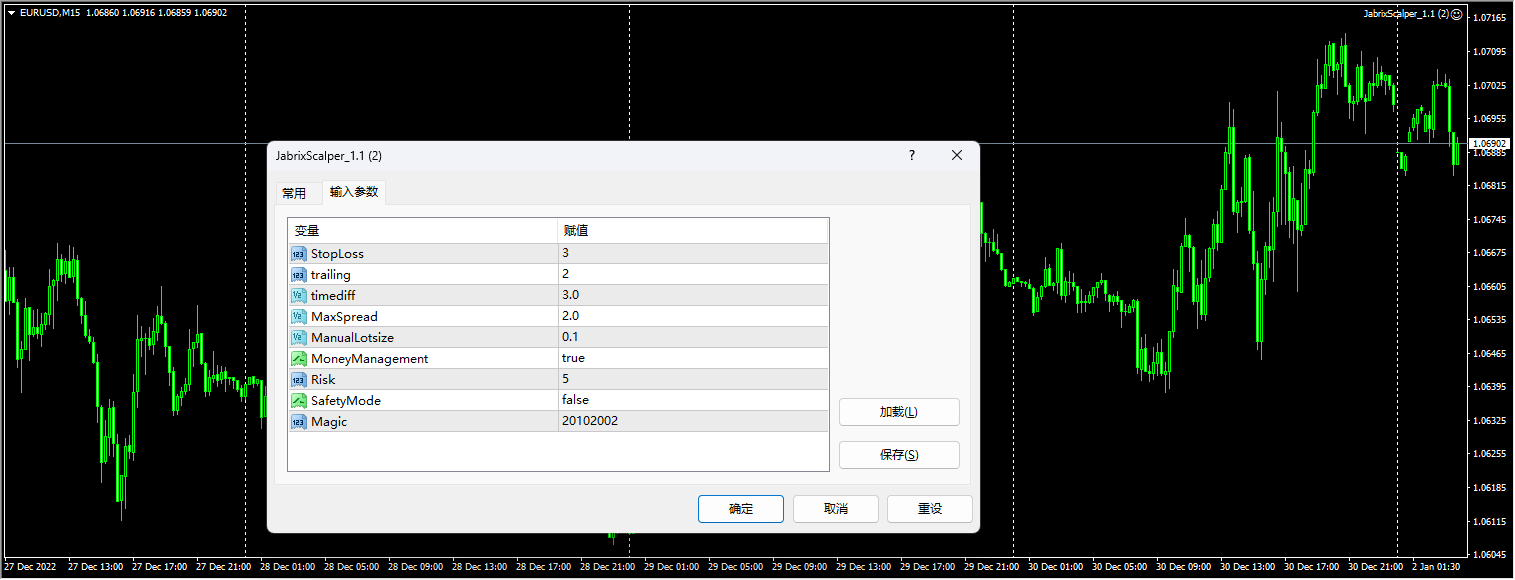
Task: Click the Va icon next to MaxSpread
Action: pyautogui.click(x=298, y=316)
